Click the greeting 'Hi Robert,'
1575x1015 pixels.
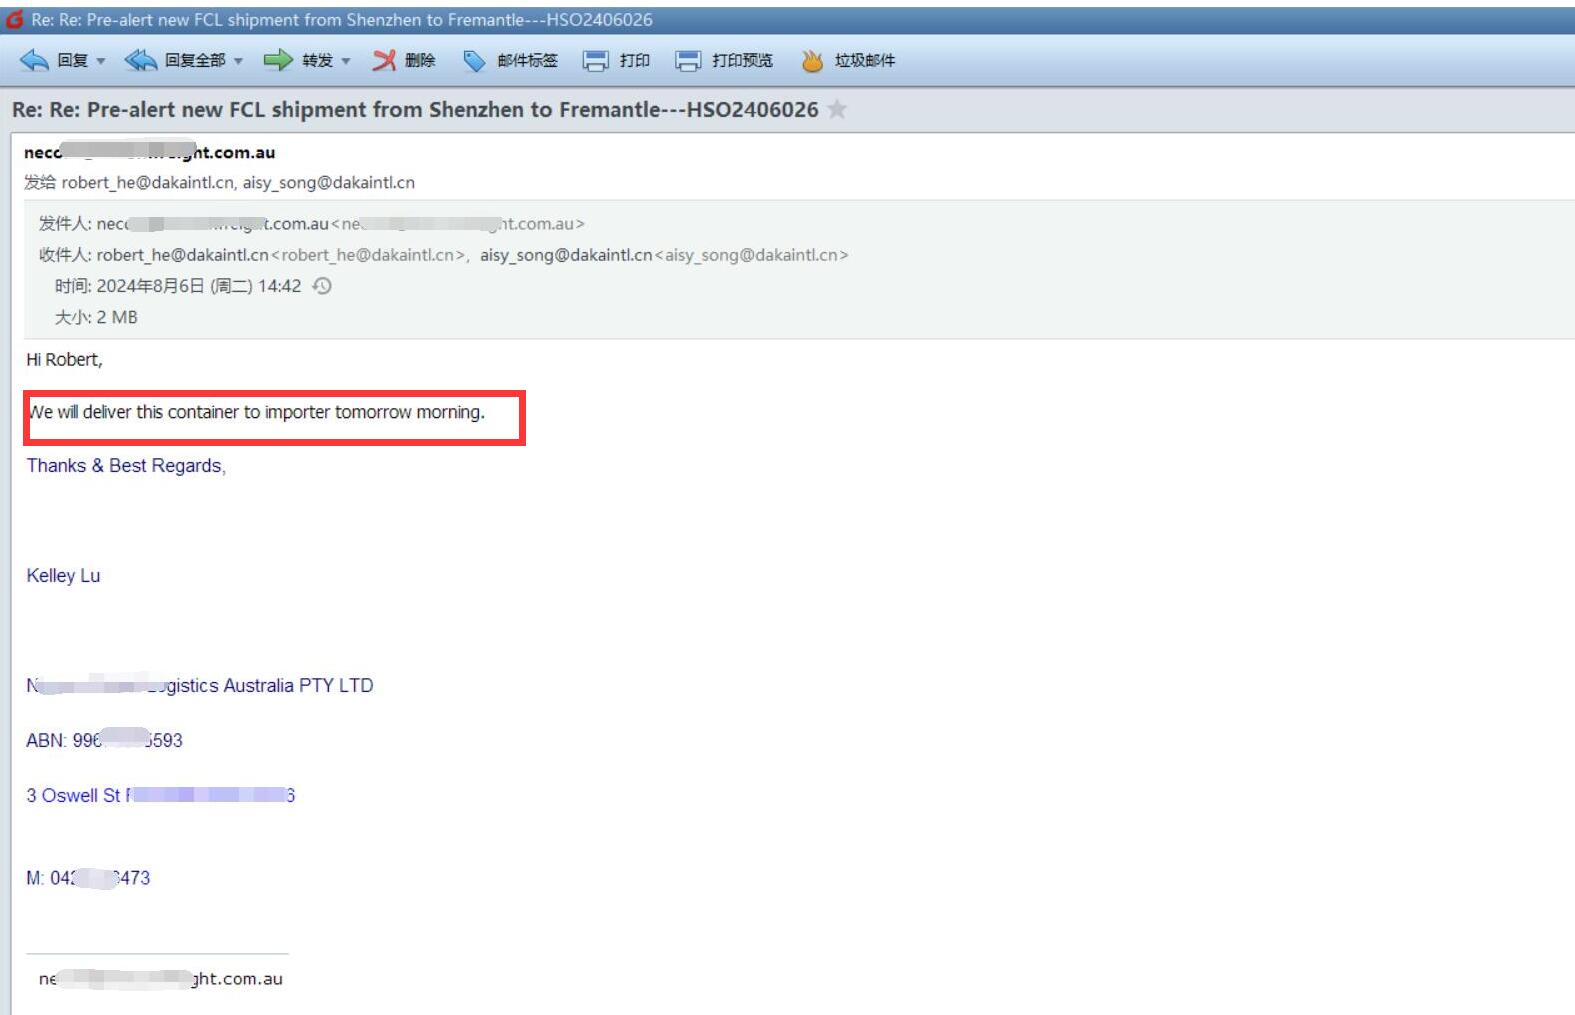click(x=64, y=360)
